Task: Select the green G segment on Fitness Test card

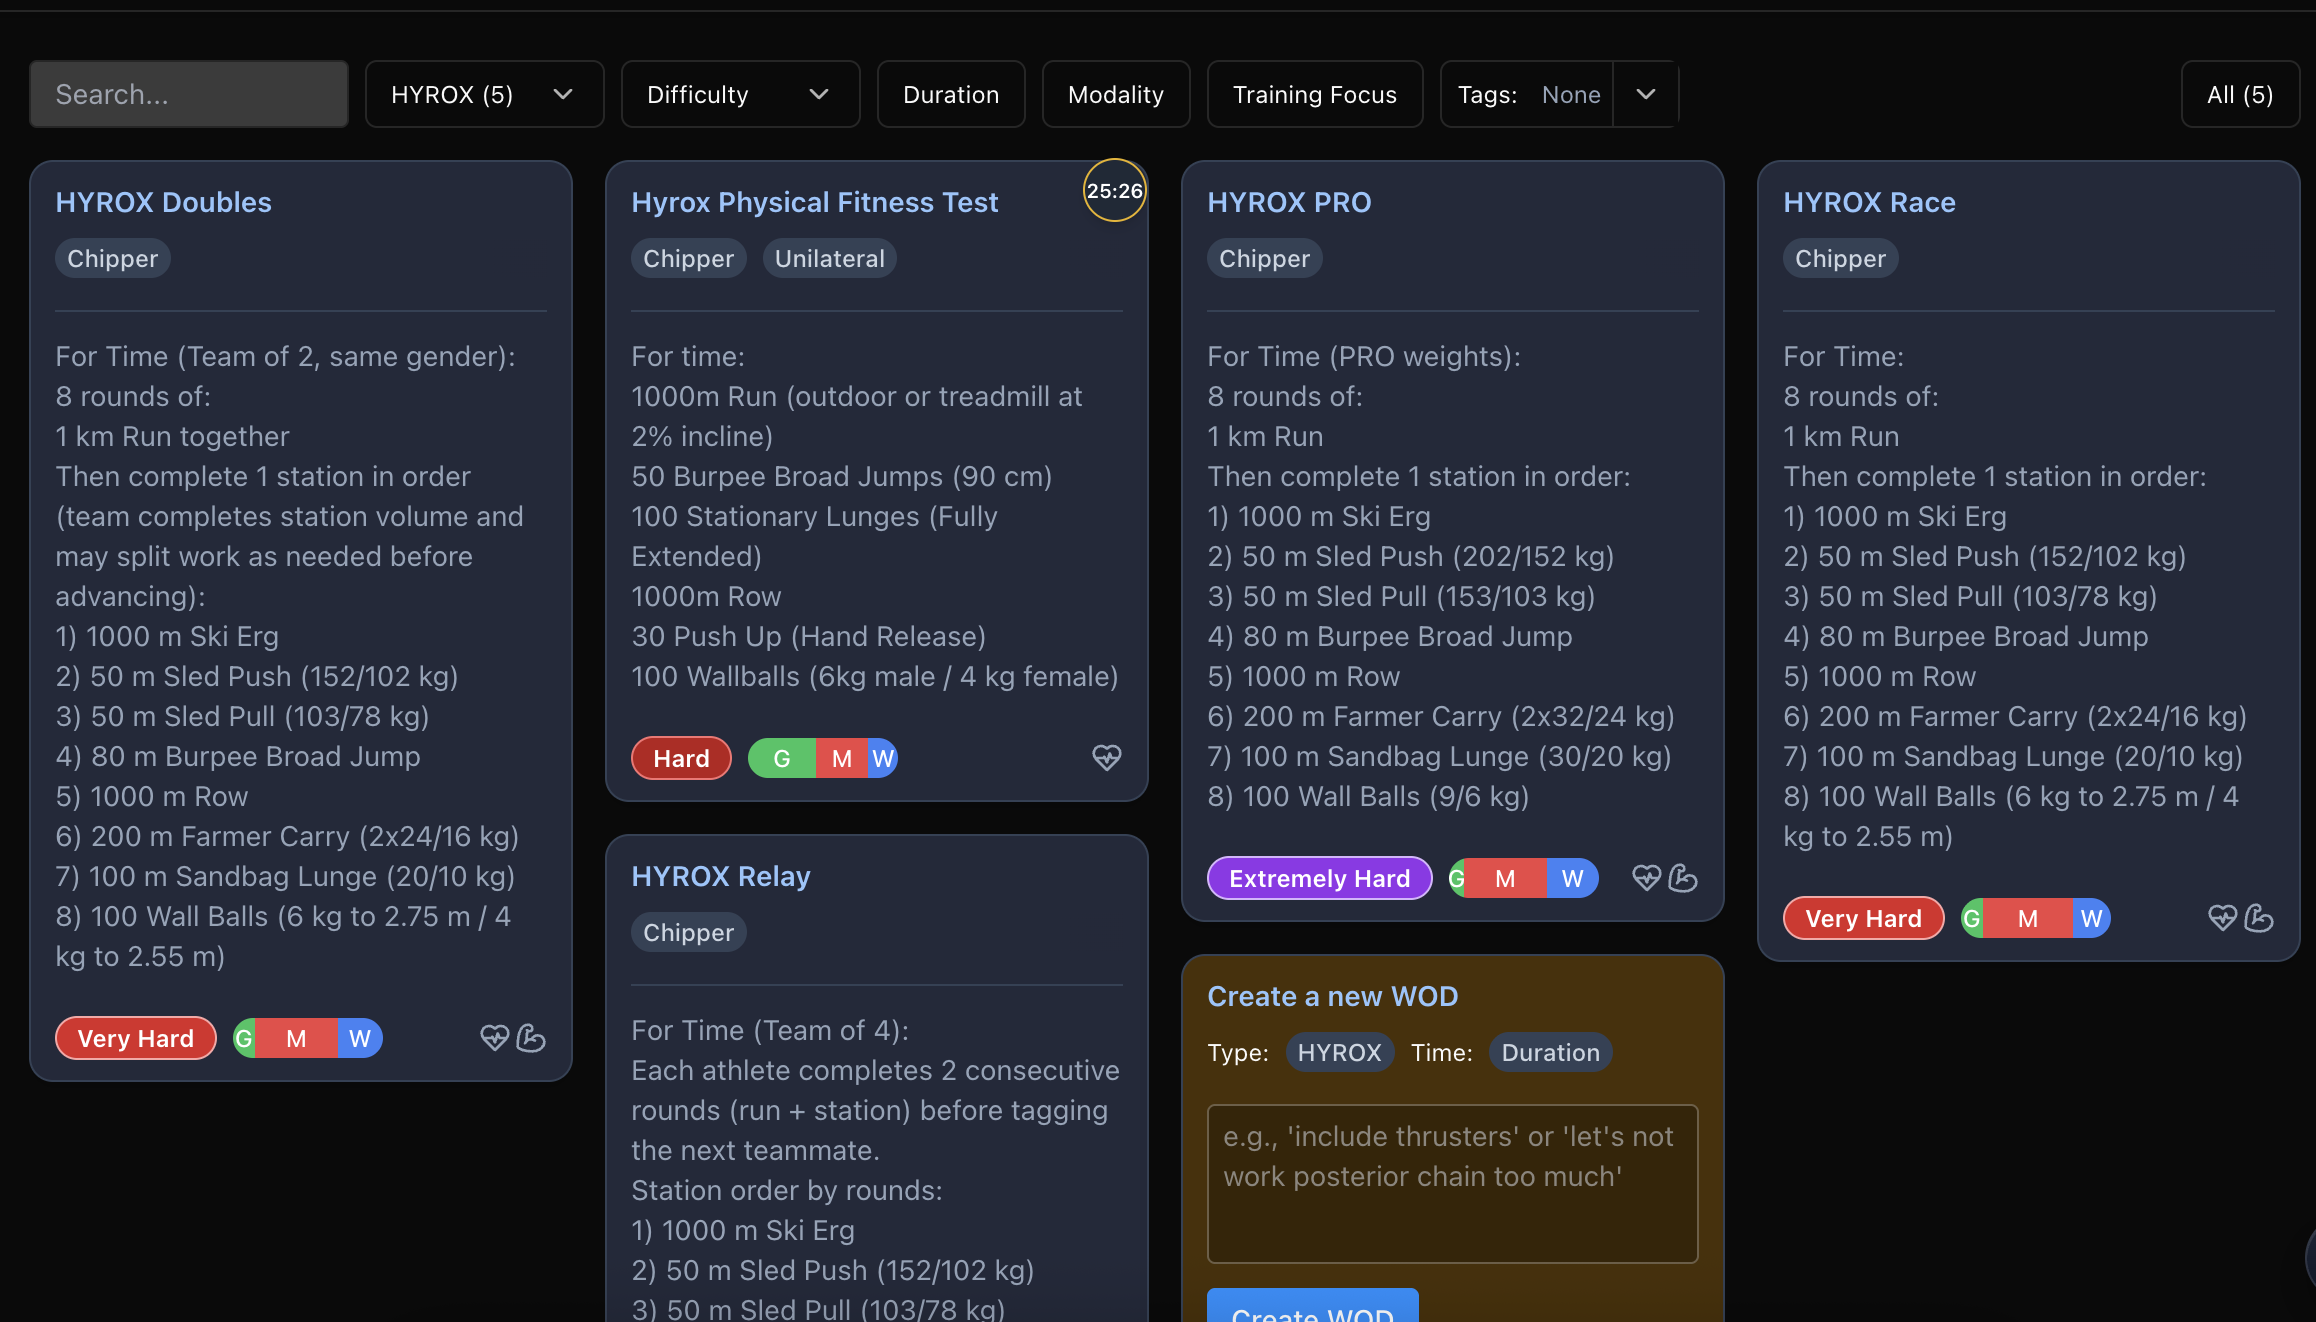Action: coord(782,758)
